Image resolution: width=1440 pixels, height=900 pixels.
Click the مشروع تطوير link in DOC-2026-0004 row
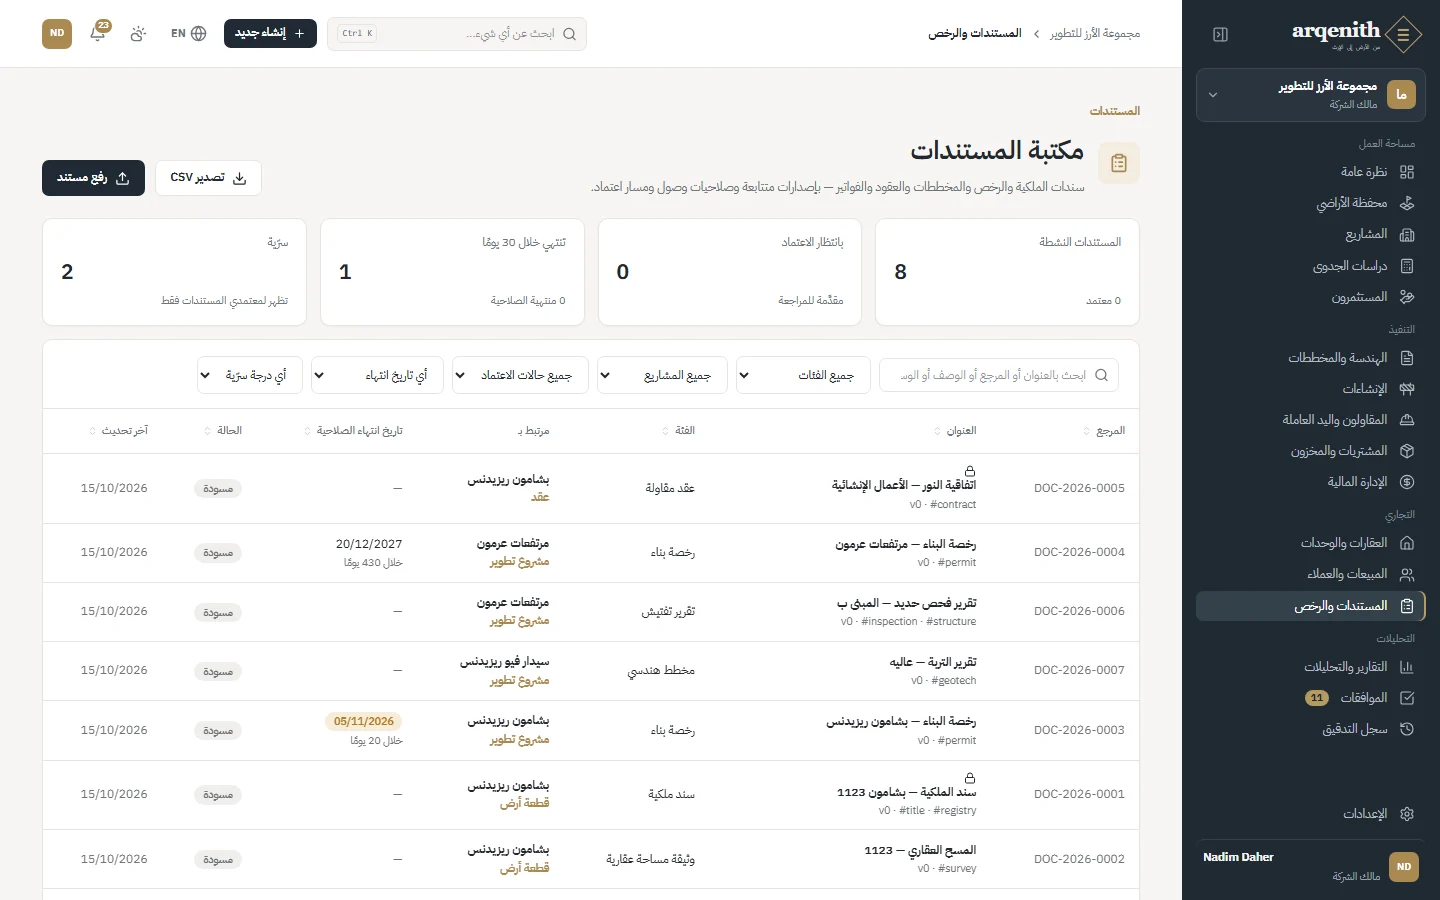[519, 562]
